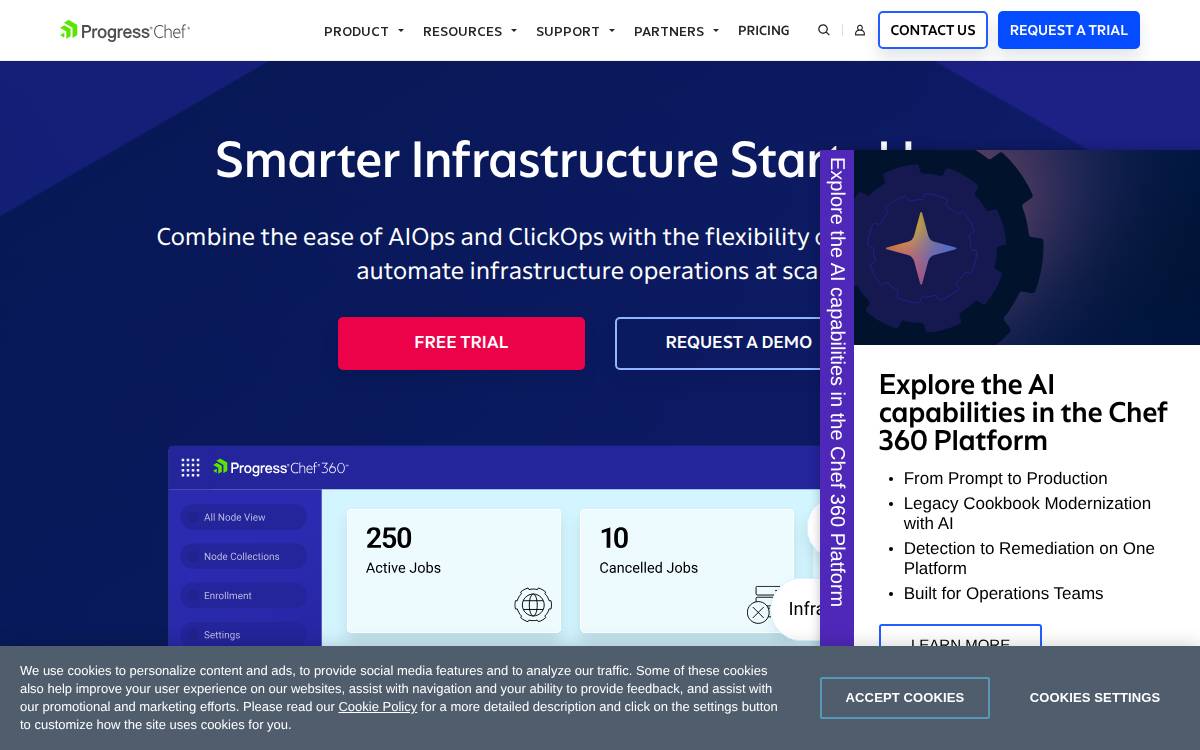Click the 10 Cancelled Jobs card
1200x750 pixels.
tap(687, 571)
